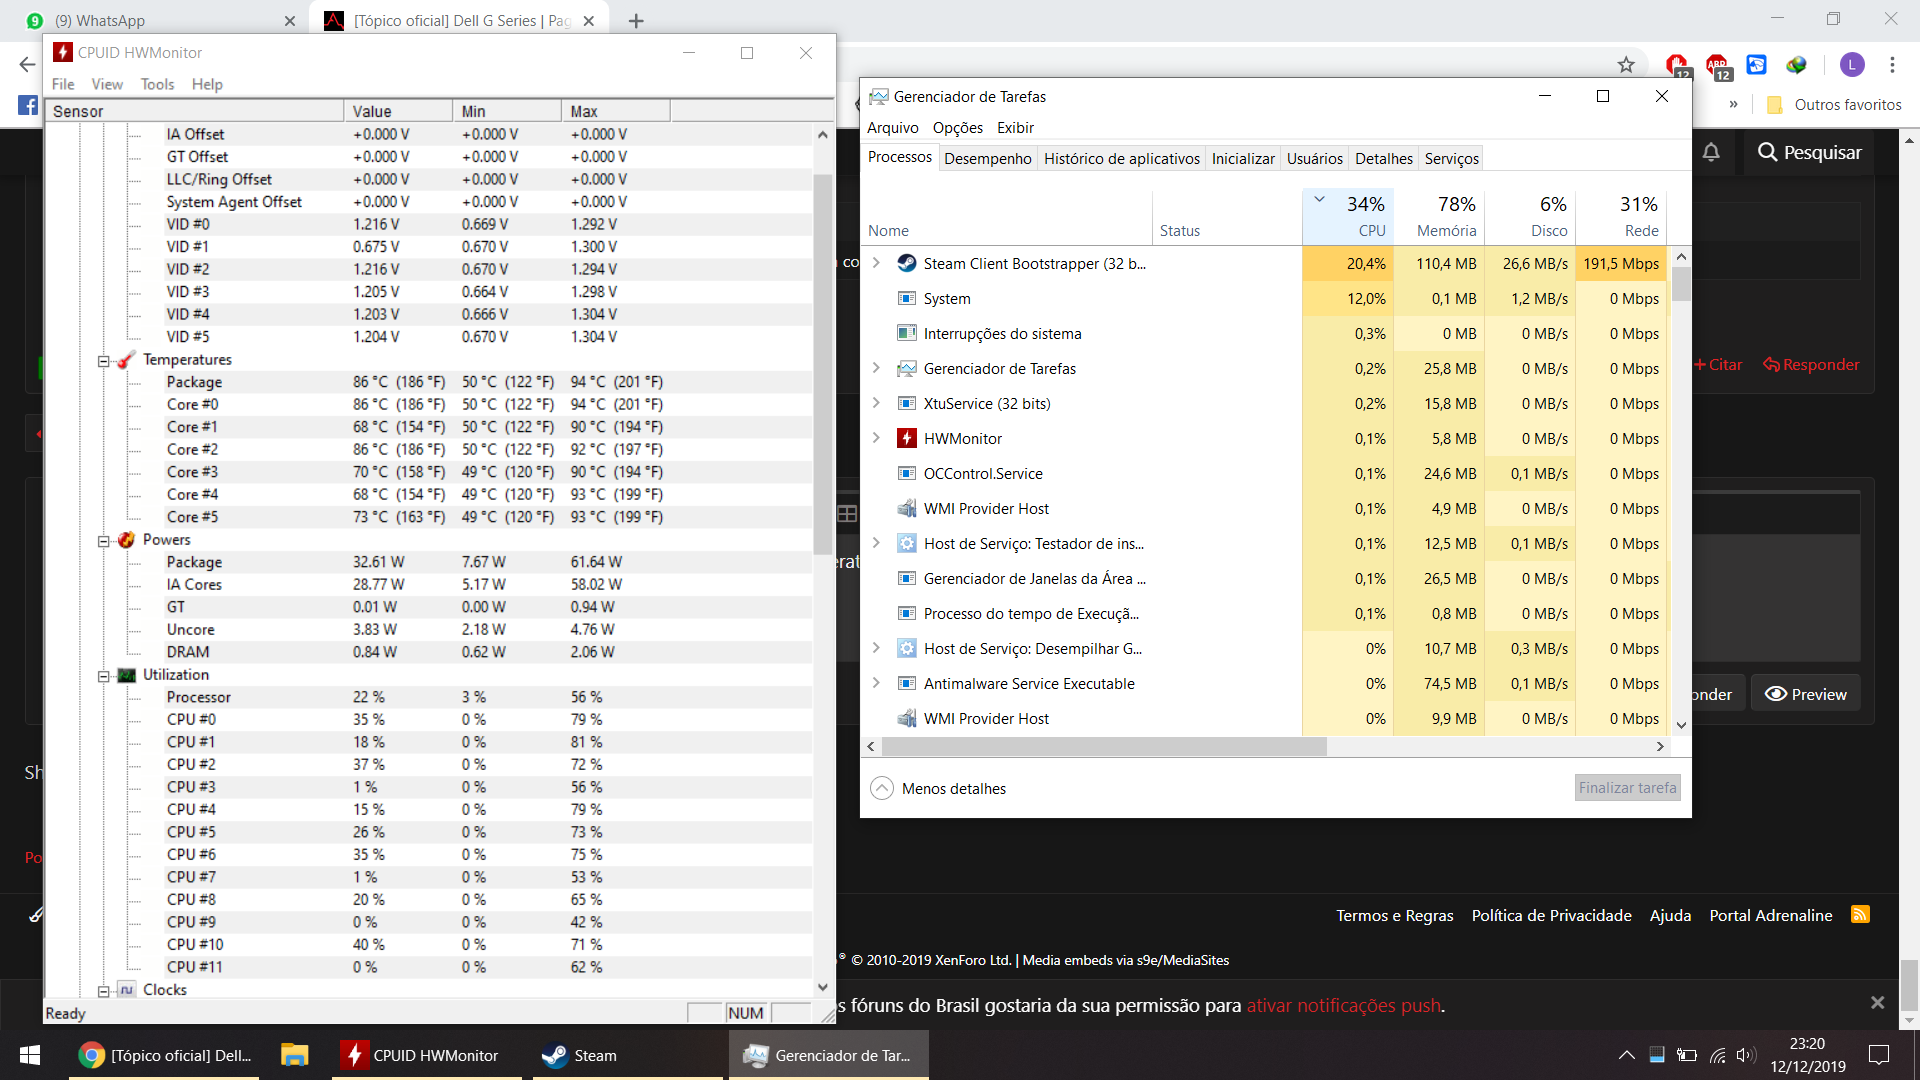Click the Temperatures thermometer icon
The height and width of the screenshot is (1080, 1920).
126,360
